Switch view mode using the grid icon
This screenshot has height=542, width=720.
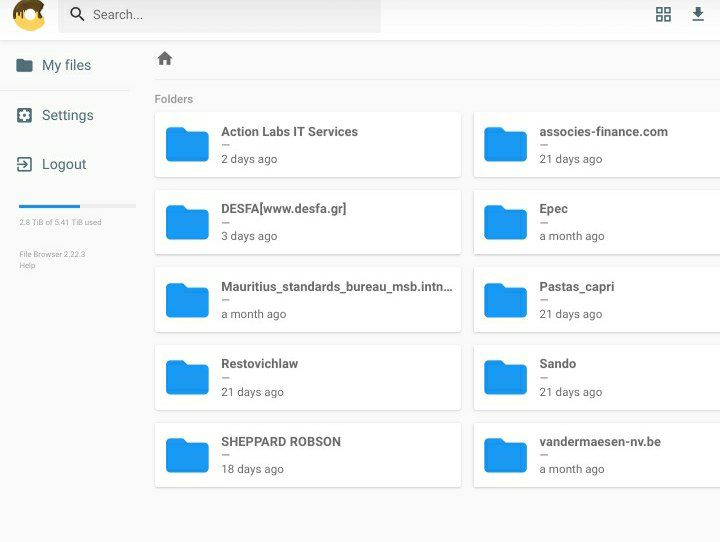(663, 15)
